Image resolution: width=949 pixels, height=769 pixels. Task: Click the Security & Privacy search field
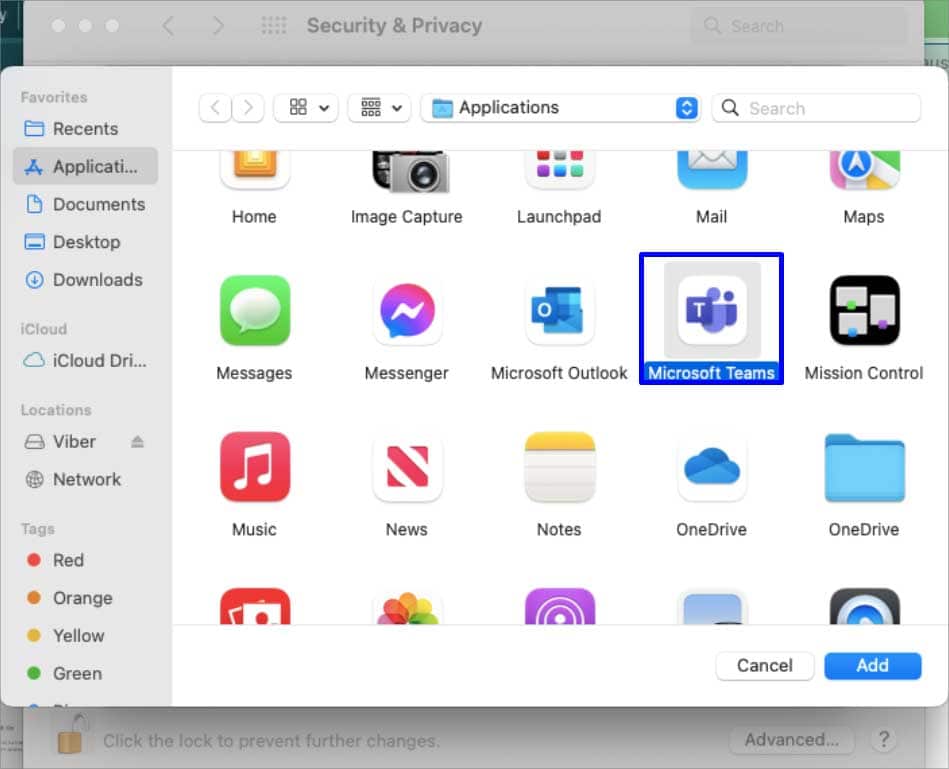(799, 26)
